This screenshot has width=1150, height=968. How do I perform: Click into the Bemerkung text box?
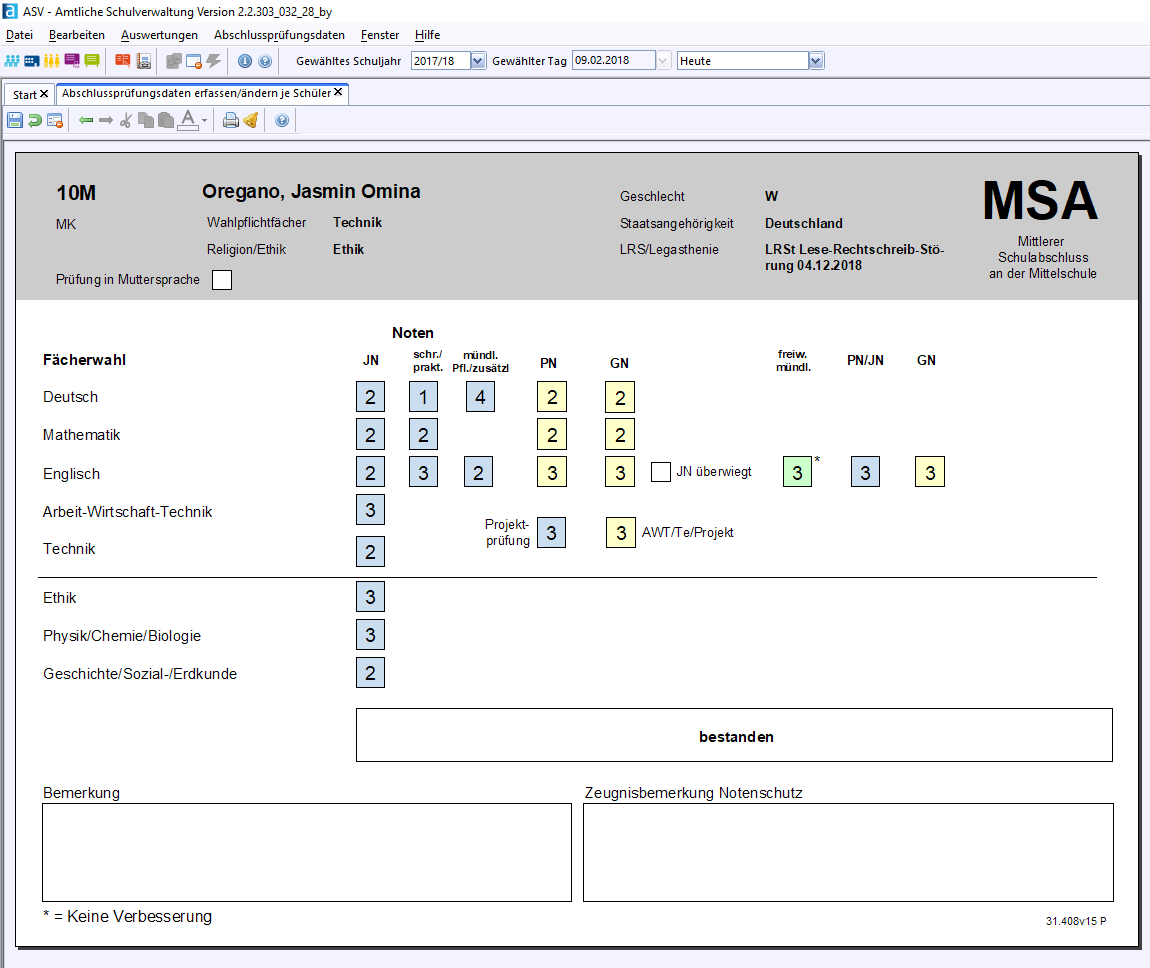[307, 852]
